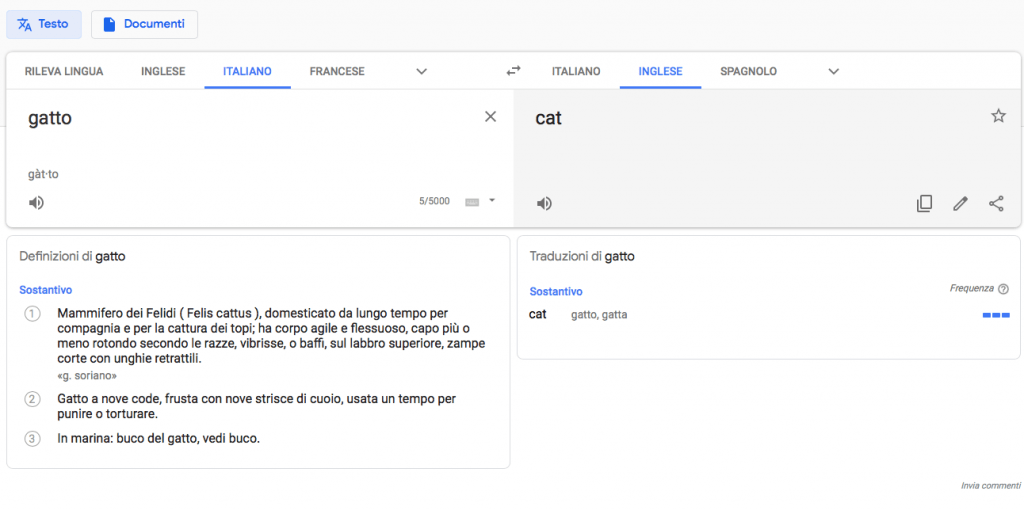
Task: Switch to Testo mode
Action: [x=44, y=24]
